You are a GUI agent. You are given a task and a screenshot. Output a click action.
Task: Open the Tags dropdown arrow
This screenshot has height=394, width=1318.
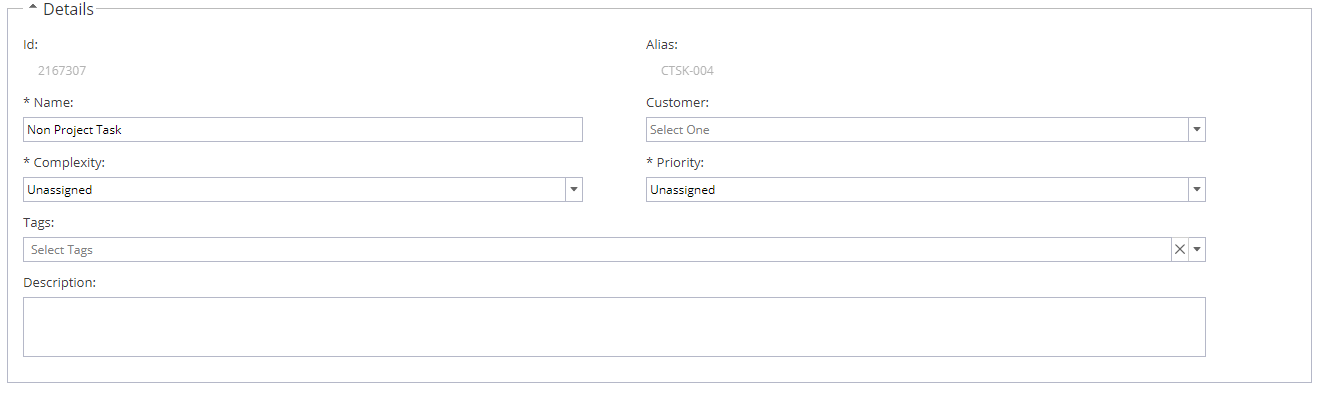click(x=1197, y=250)
